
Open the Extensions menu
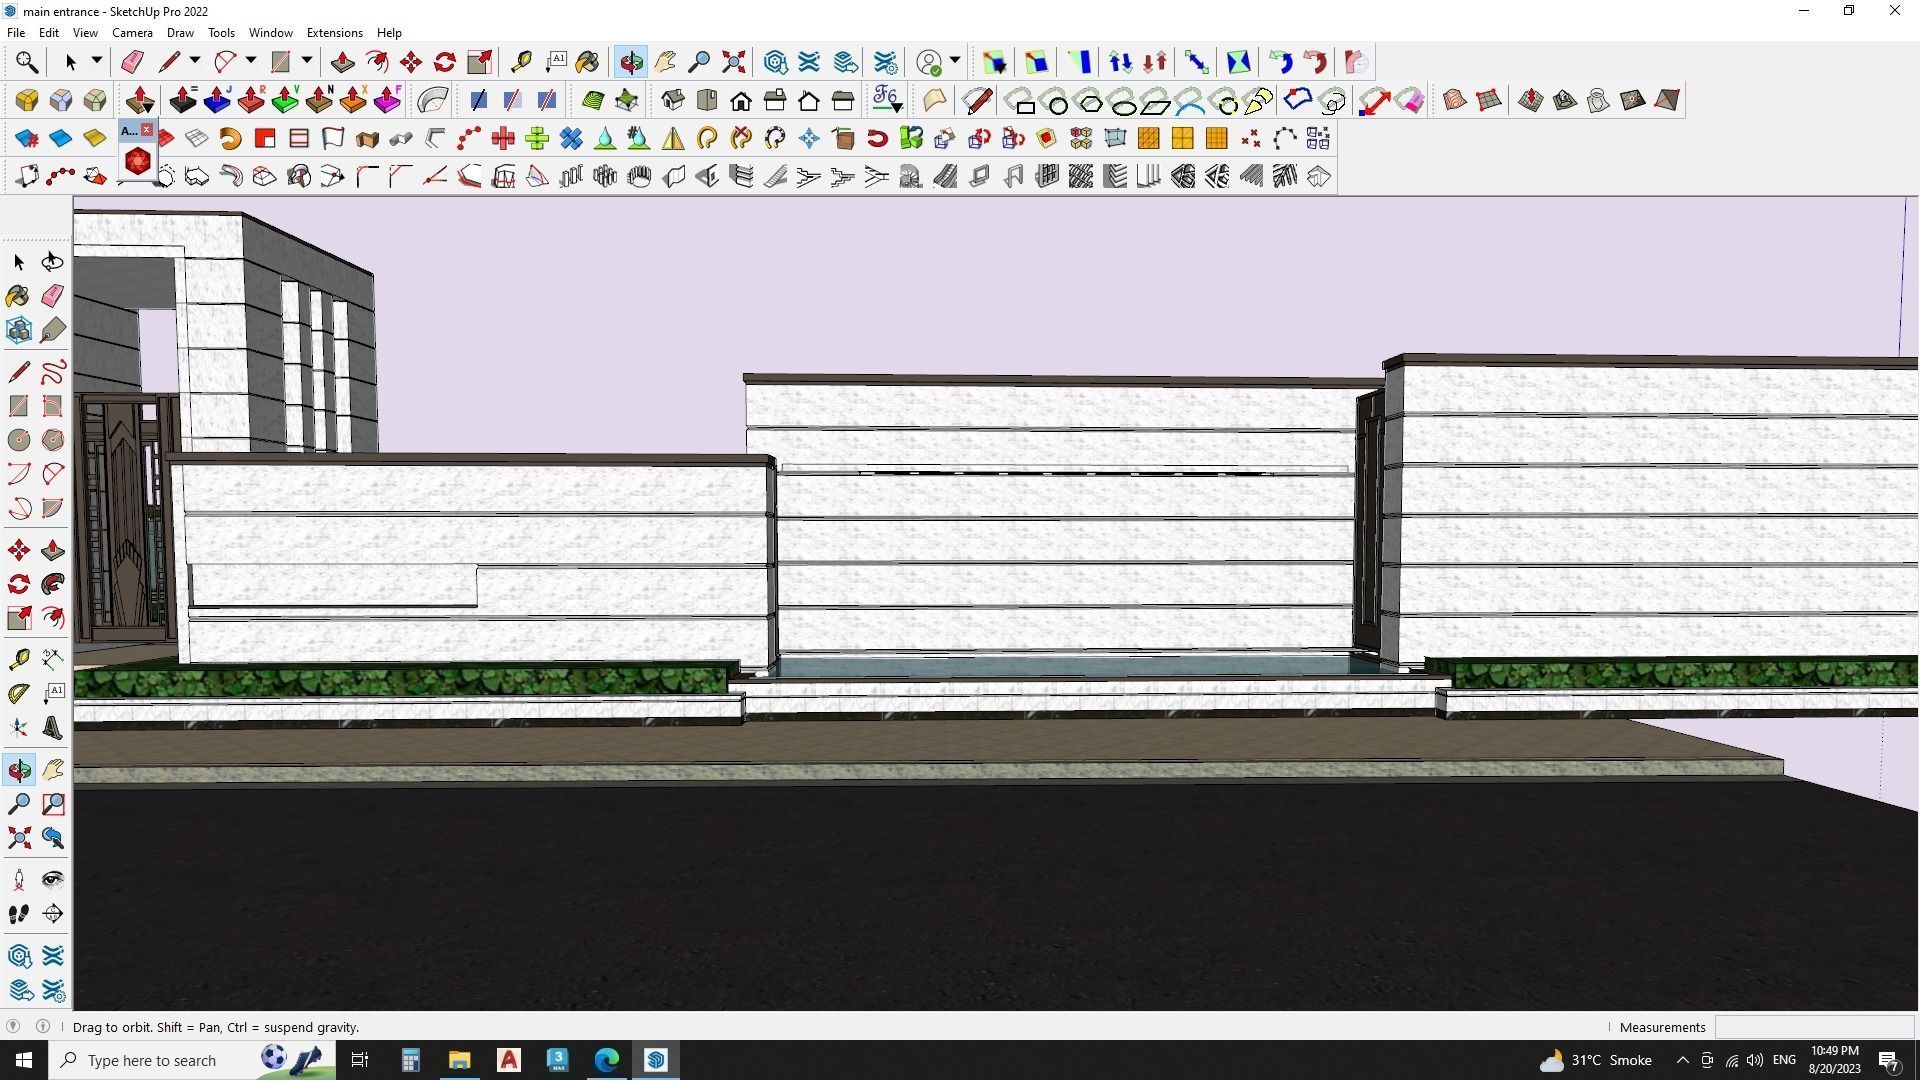click(334, 33)
